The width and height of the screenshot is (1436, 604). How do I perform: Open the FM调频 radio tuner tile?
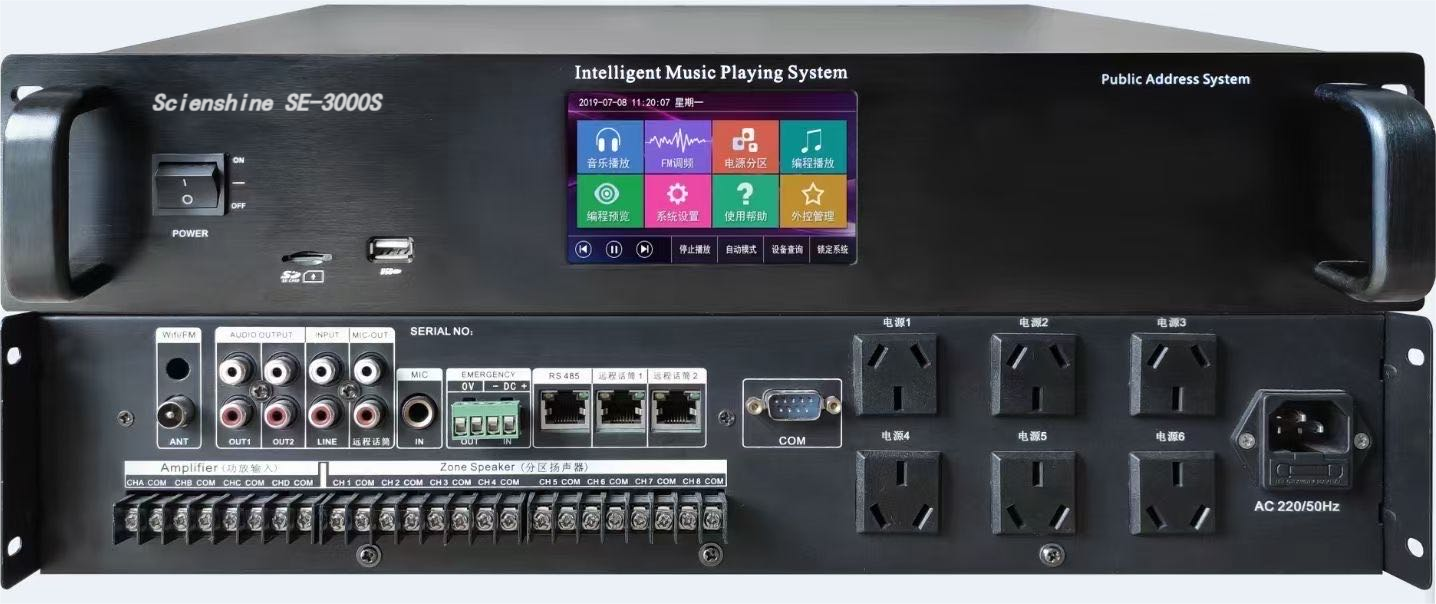pos(677,147)
